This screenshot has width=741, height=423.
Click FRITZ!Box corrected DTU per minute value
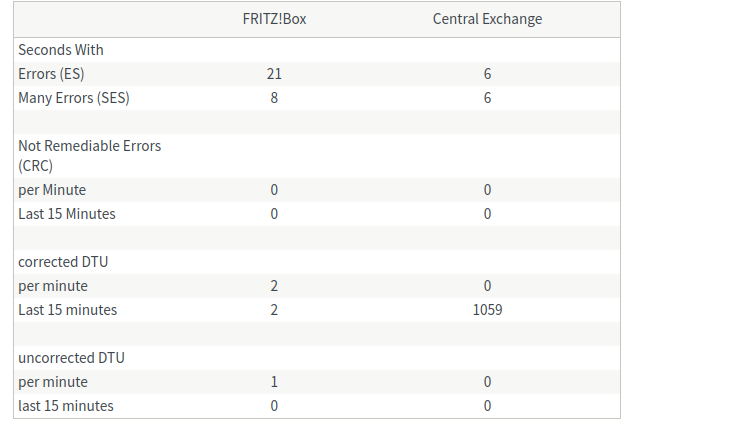click(x=274, y=286)
